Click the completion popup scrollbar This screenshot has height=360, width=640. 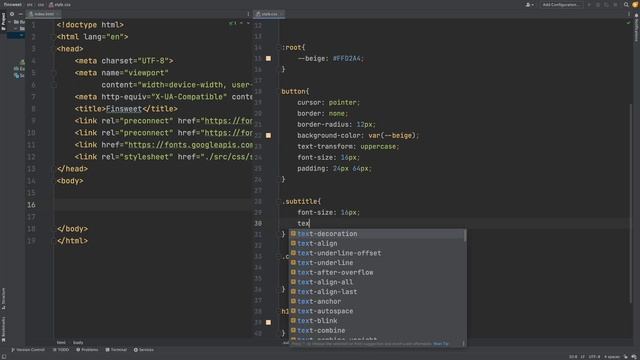click(465, 235)
